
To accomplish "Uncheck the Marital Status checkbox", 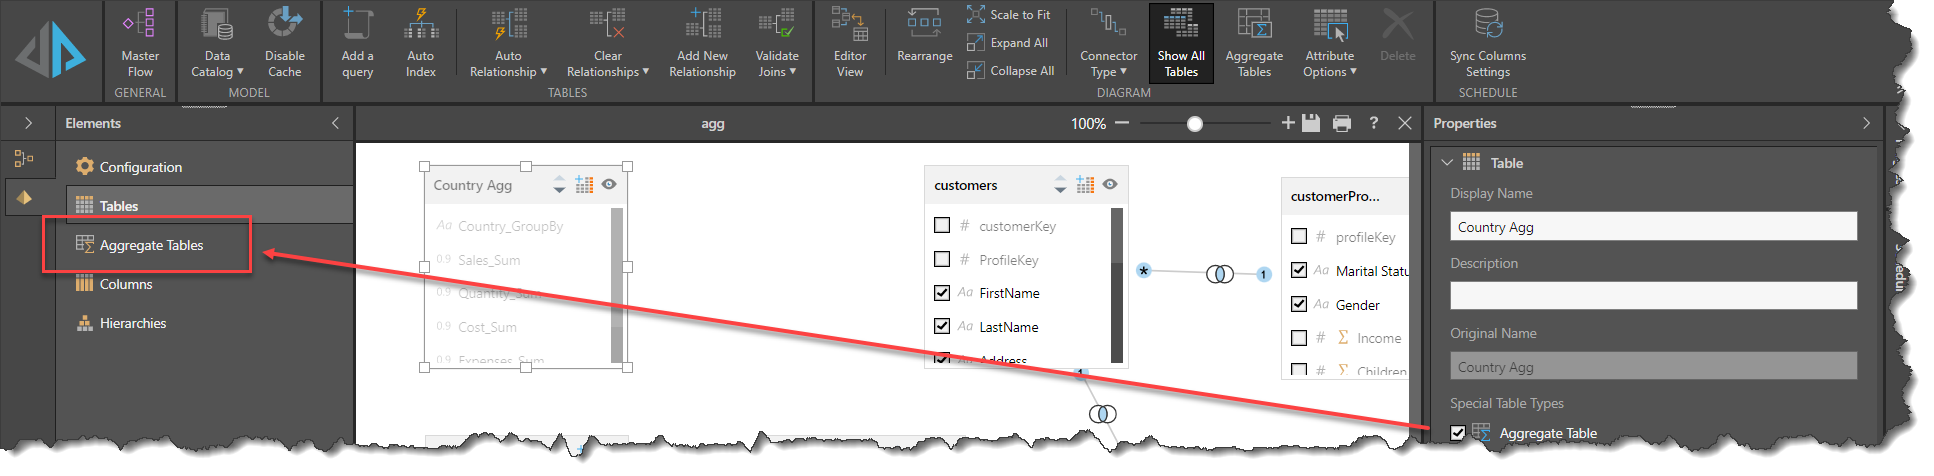I will click(x=1299, y=270).
